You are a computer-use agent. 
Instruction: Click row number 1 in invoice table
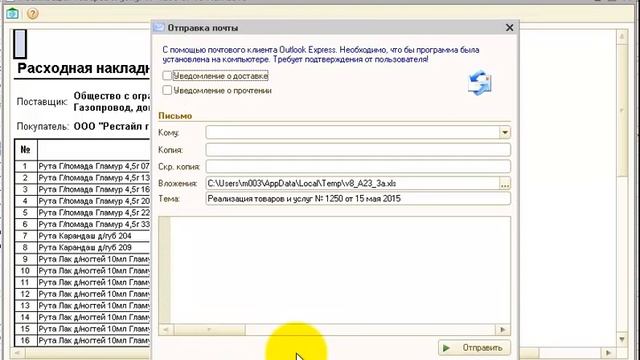point(25,166)
